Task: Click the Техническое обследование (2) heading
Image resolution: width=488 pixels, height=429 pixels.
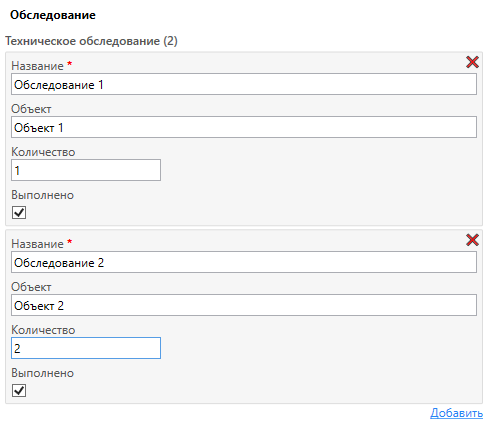Action: click(x=91, y=41)
